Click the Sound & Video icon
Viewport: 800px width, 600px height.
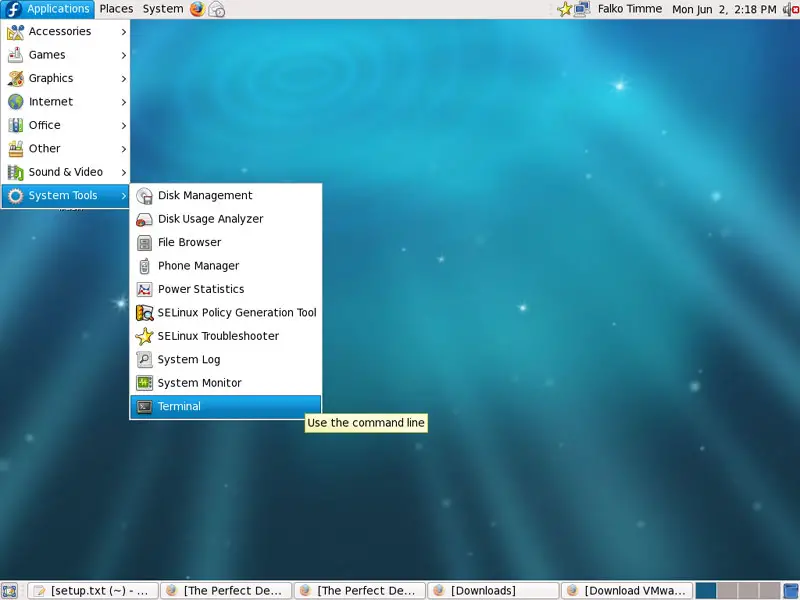pos(15,172)
